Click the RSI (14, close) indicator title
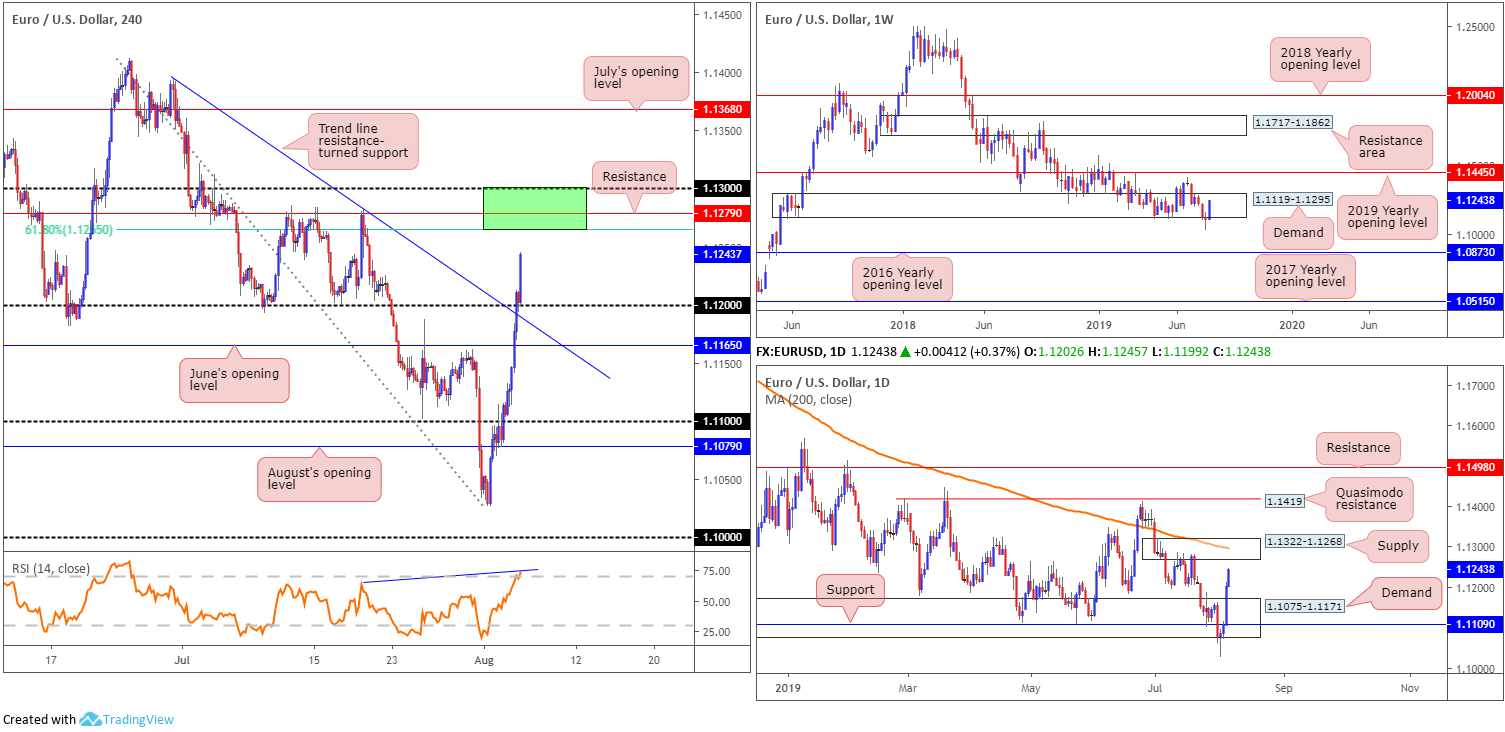 pyautogui.click(x=51, y=569)
